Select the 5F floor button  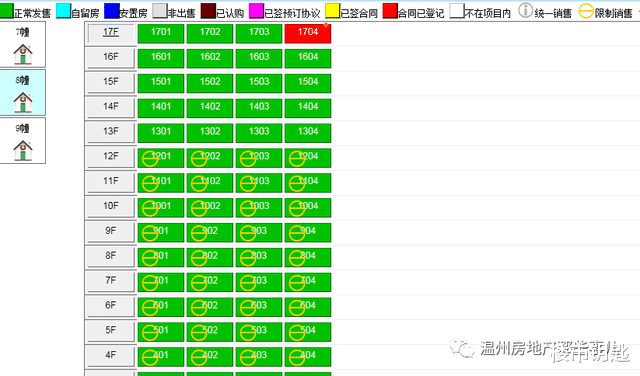(111, 332)
